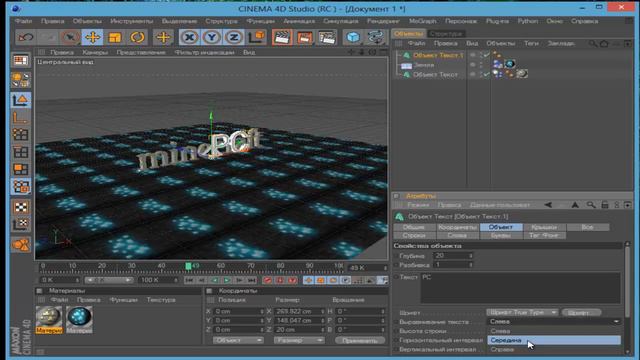The height and width of the screenshot is (360, 640).
Task: Open the MoGraph menu
Action: pyautogui.click(x=422, y=21)
